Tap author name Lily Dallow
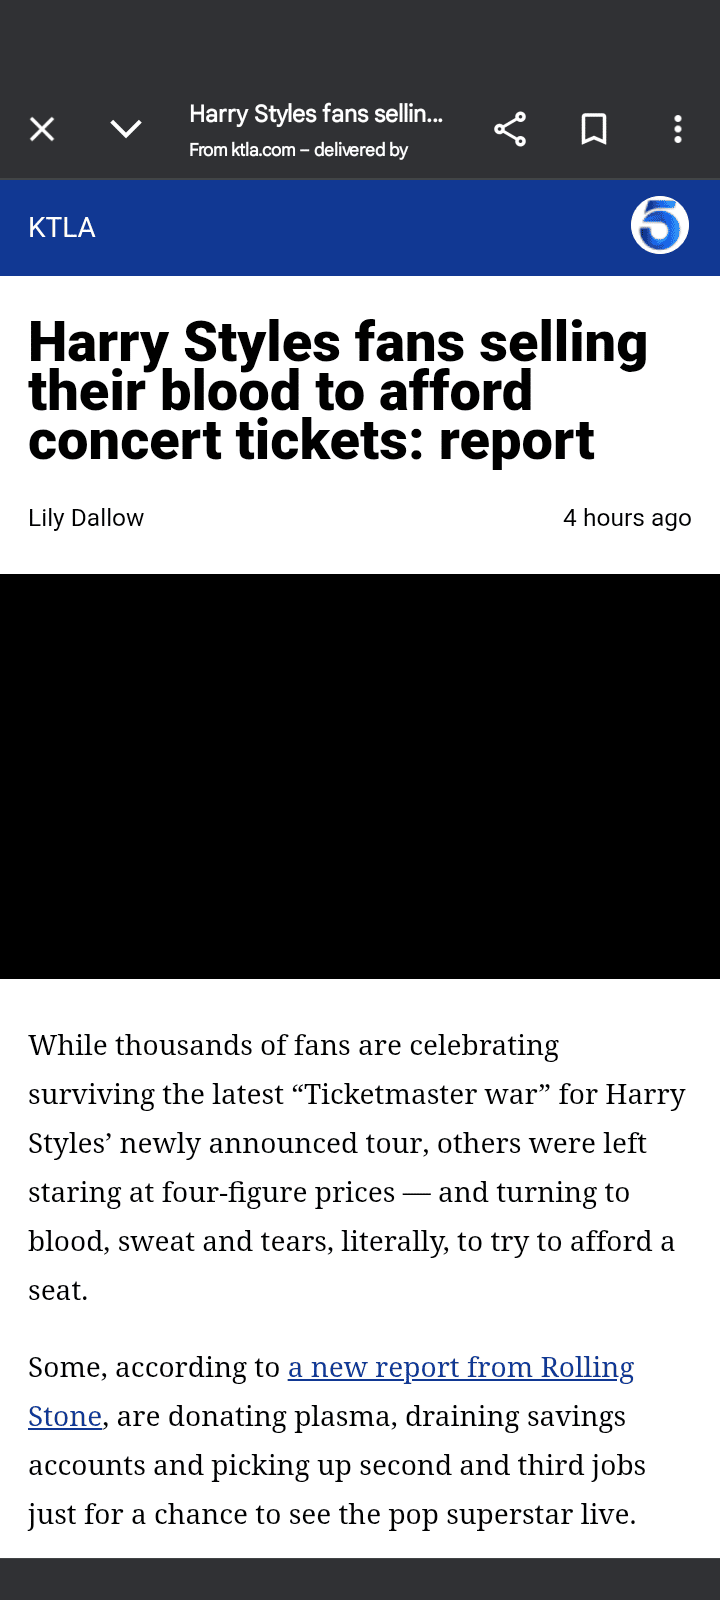This screenshot has width=720, height=1600. pos(86,518)
